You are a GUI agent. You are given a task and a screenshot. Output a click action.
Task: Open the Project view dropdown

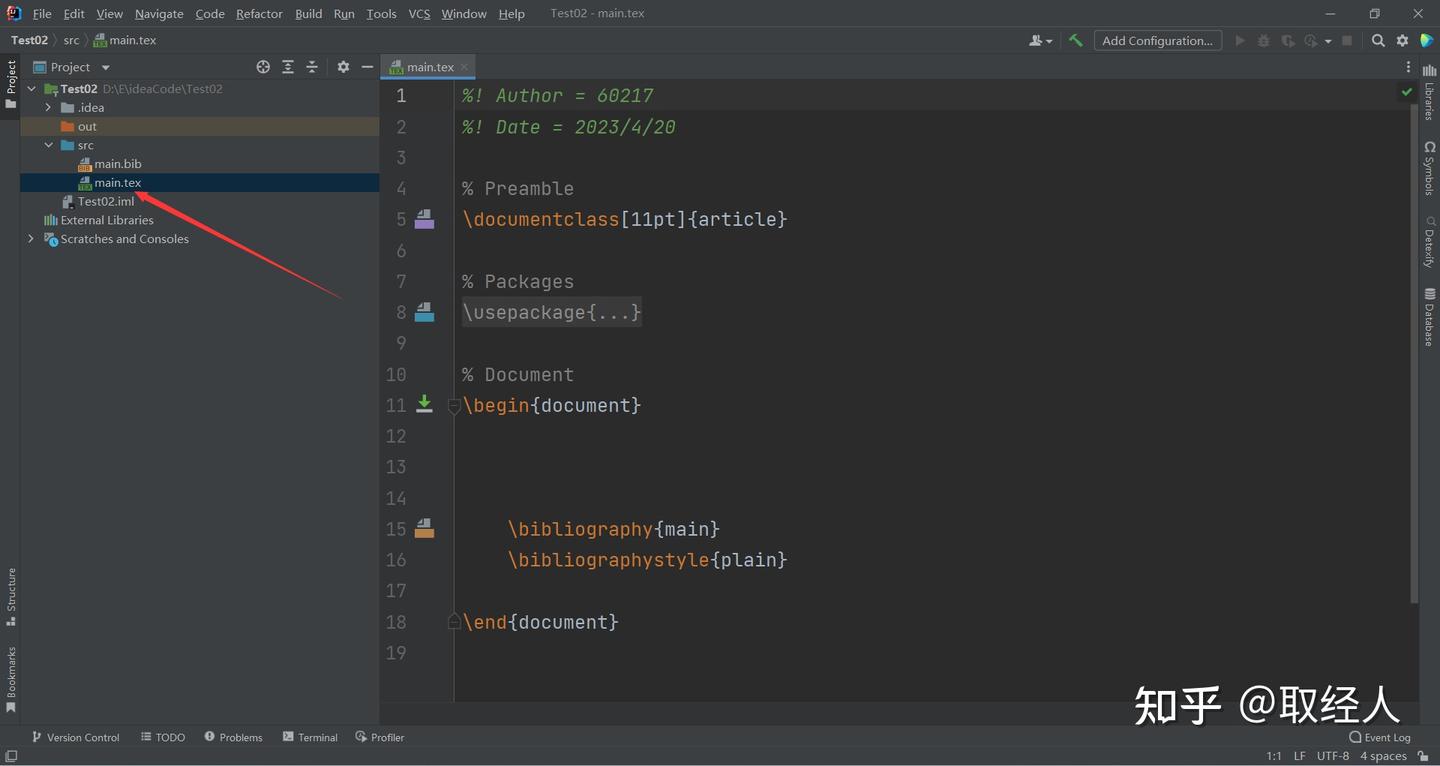[x=105, y=67]
